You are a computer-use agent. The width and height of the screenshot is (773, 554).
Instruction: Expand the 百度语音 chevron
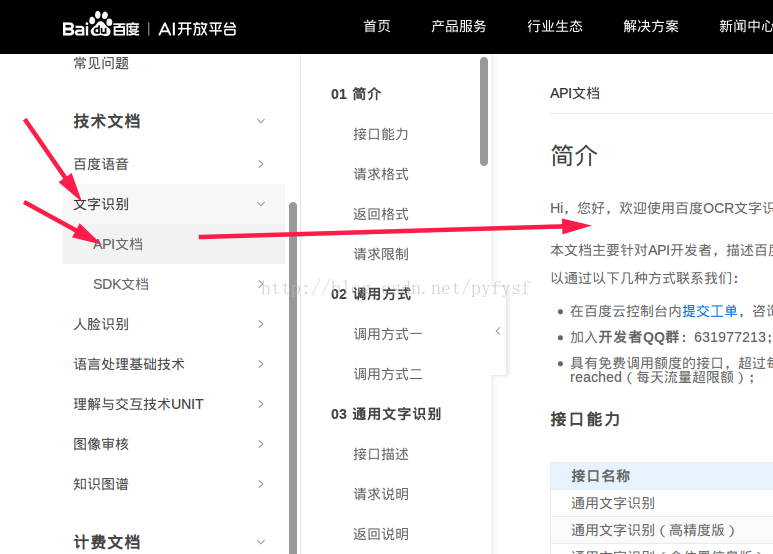click(261, 164)
